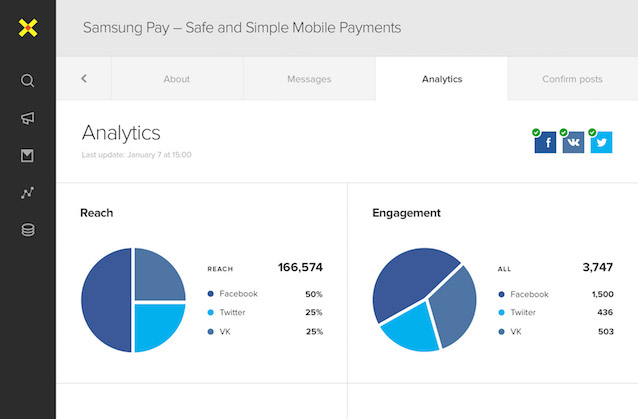Select the Analytics tab
The width and height of the screenshot is (638, 419).
(x=442, y=79)
